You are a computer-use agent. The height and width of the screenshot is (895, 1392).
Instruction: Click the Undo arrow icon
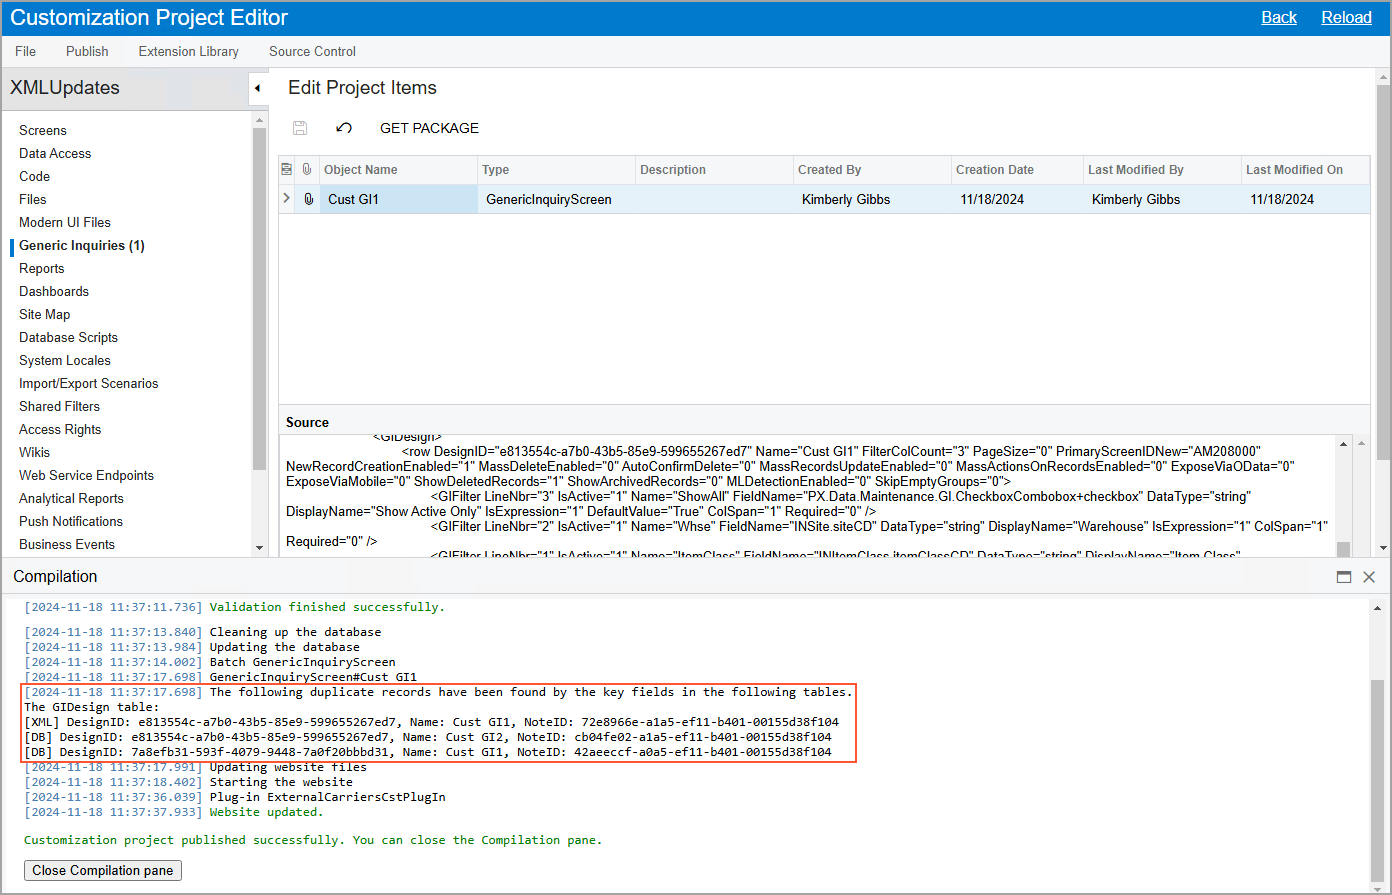[x=344, y=128]
